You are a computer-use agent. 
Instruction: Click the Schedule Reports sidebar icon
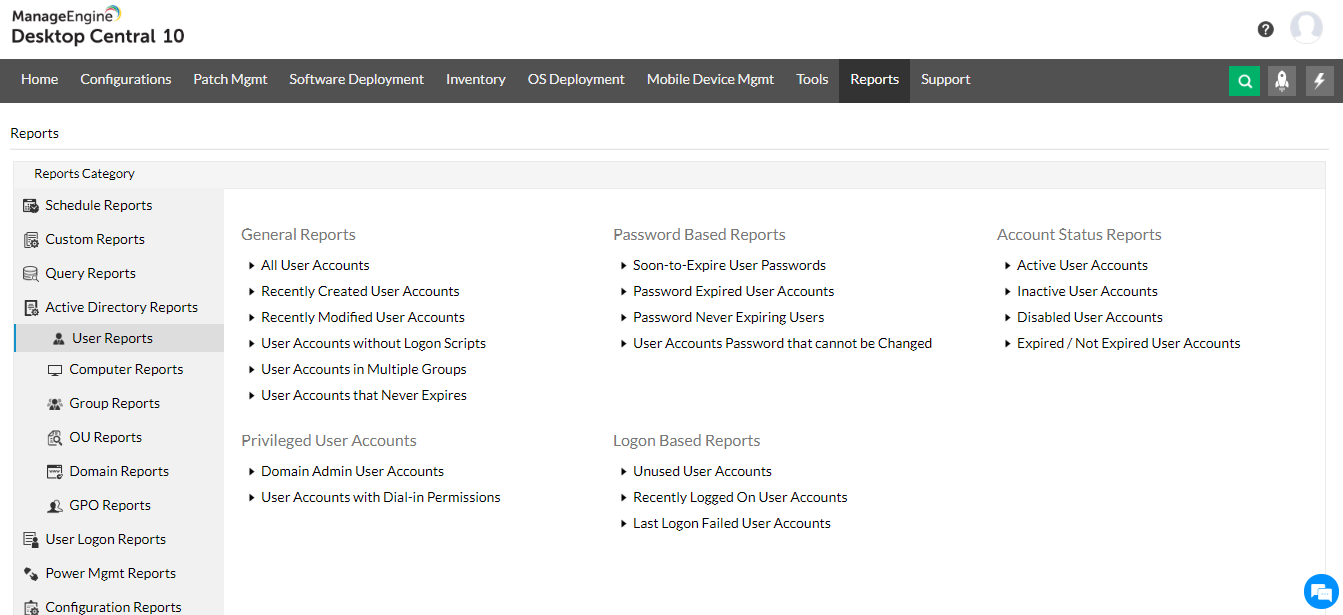coord(31,205)
